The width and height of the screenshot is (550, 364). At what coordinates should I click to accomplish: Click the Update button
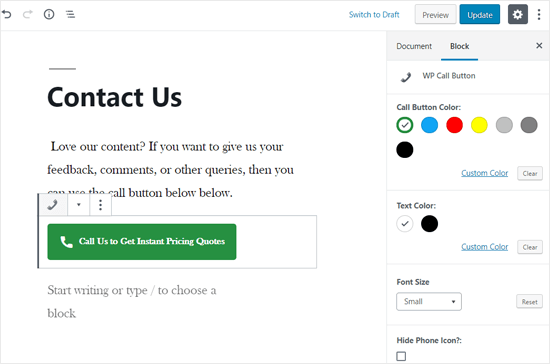[479, 15]
